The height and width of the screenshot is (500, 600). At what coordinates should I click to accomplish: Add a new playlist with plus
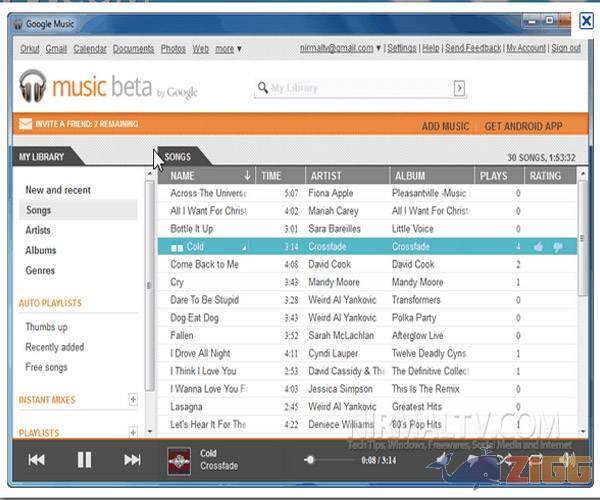coord(133,432)
